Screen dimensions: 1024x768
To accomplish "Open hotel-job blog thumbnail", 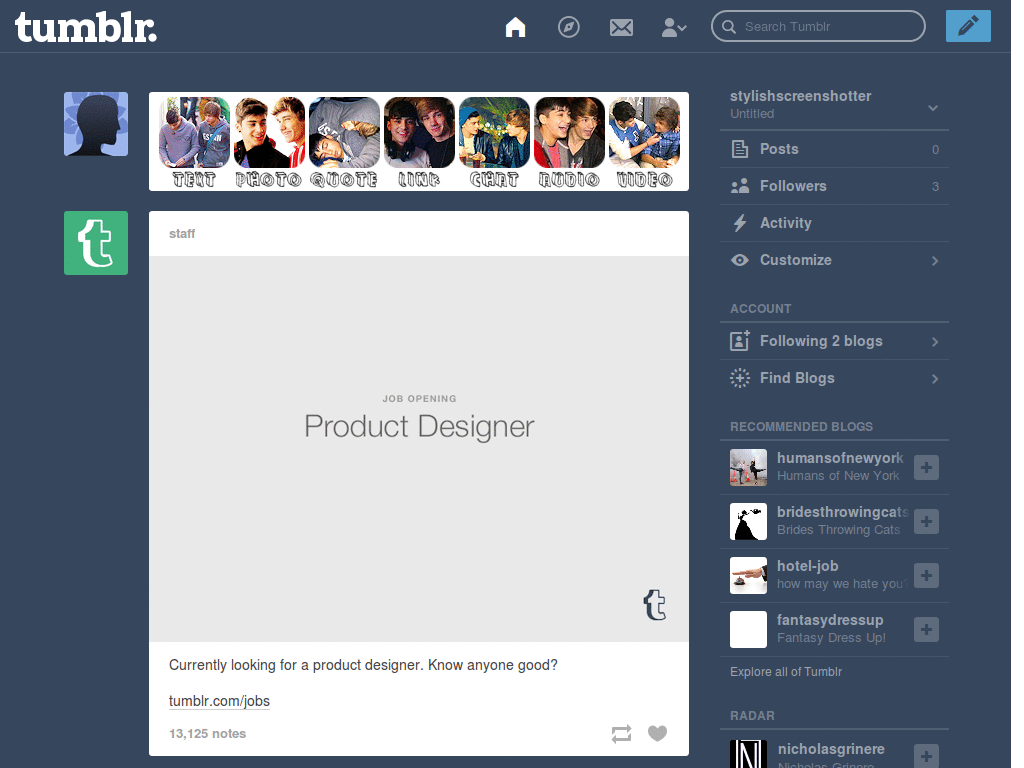I will click(748, 575).
